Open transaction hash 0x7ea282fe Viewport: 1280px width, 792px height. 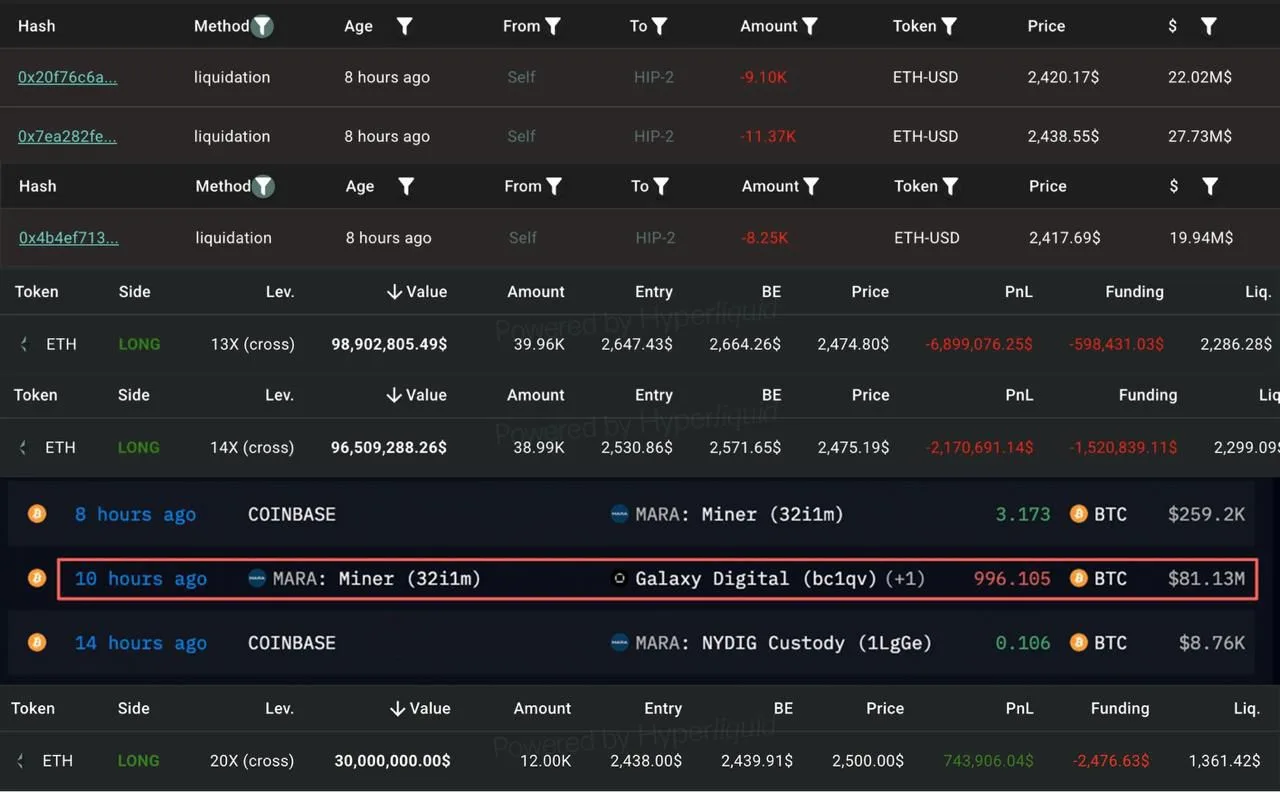67,136
